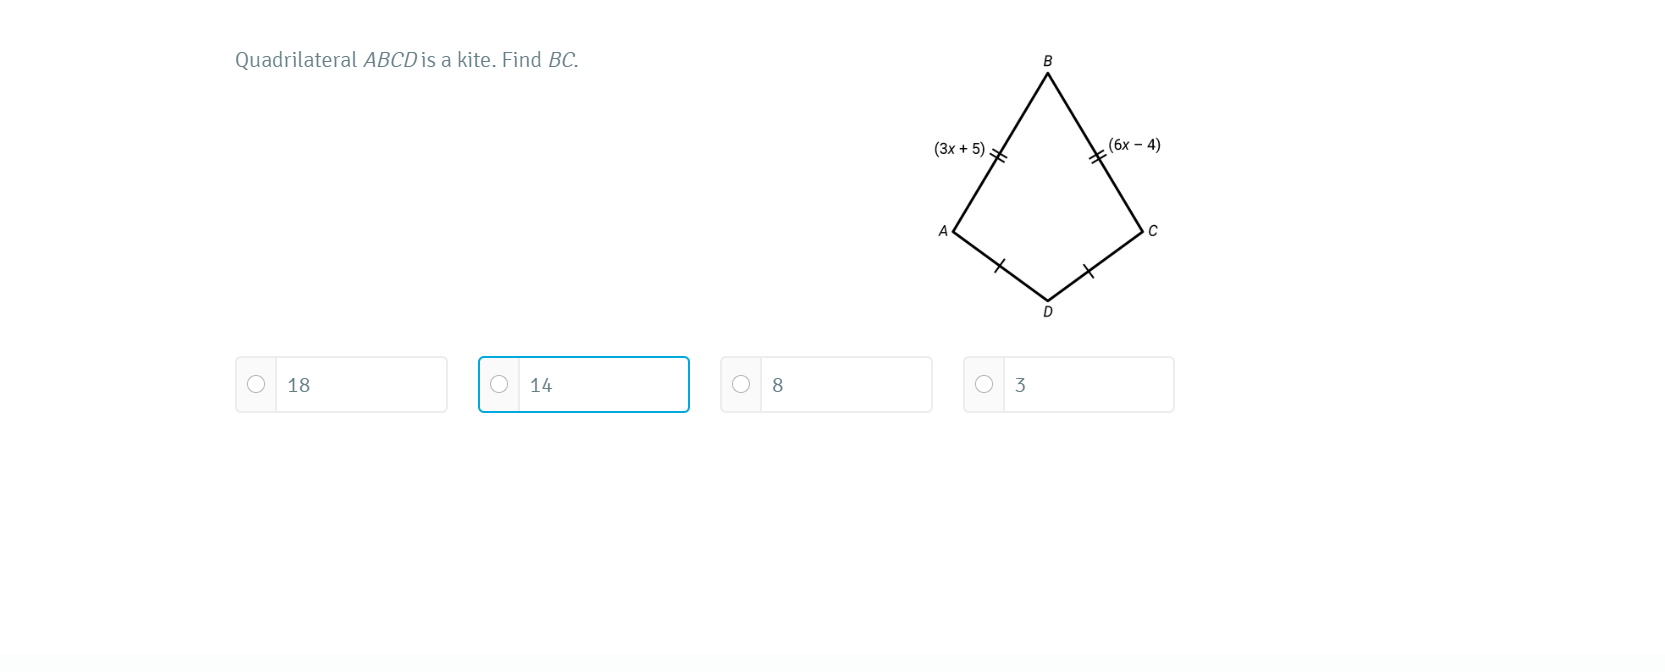The height and width of the screenshot is (672, 1665).
Task: Click the single tick mark on side DC
Action: [1089, 271]
